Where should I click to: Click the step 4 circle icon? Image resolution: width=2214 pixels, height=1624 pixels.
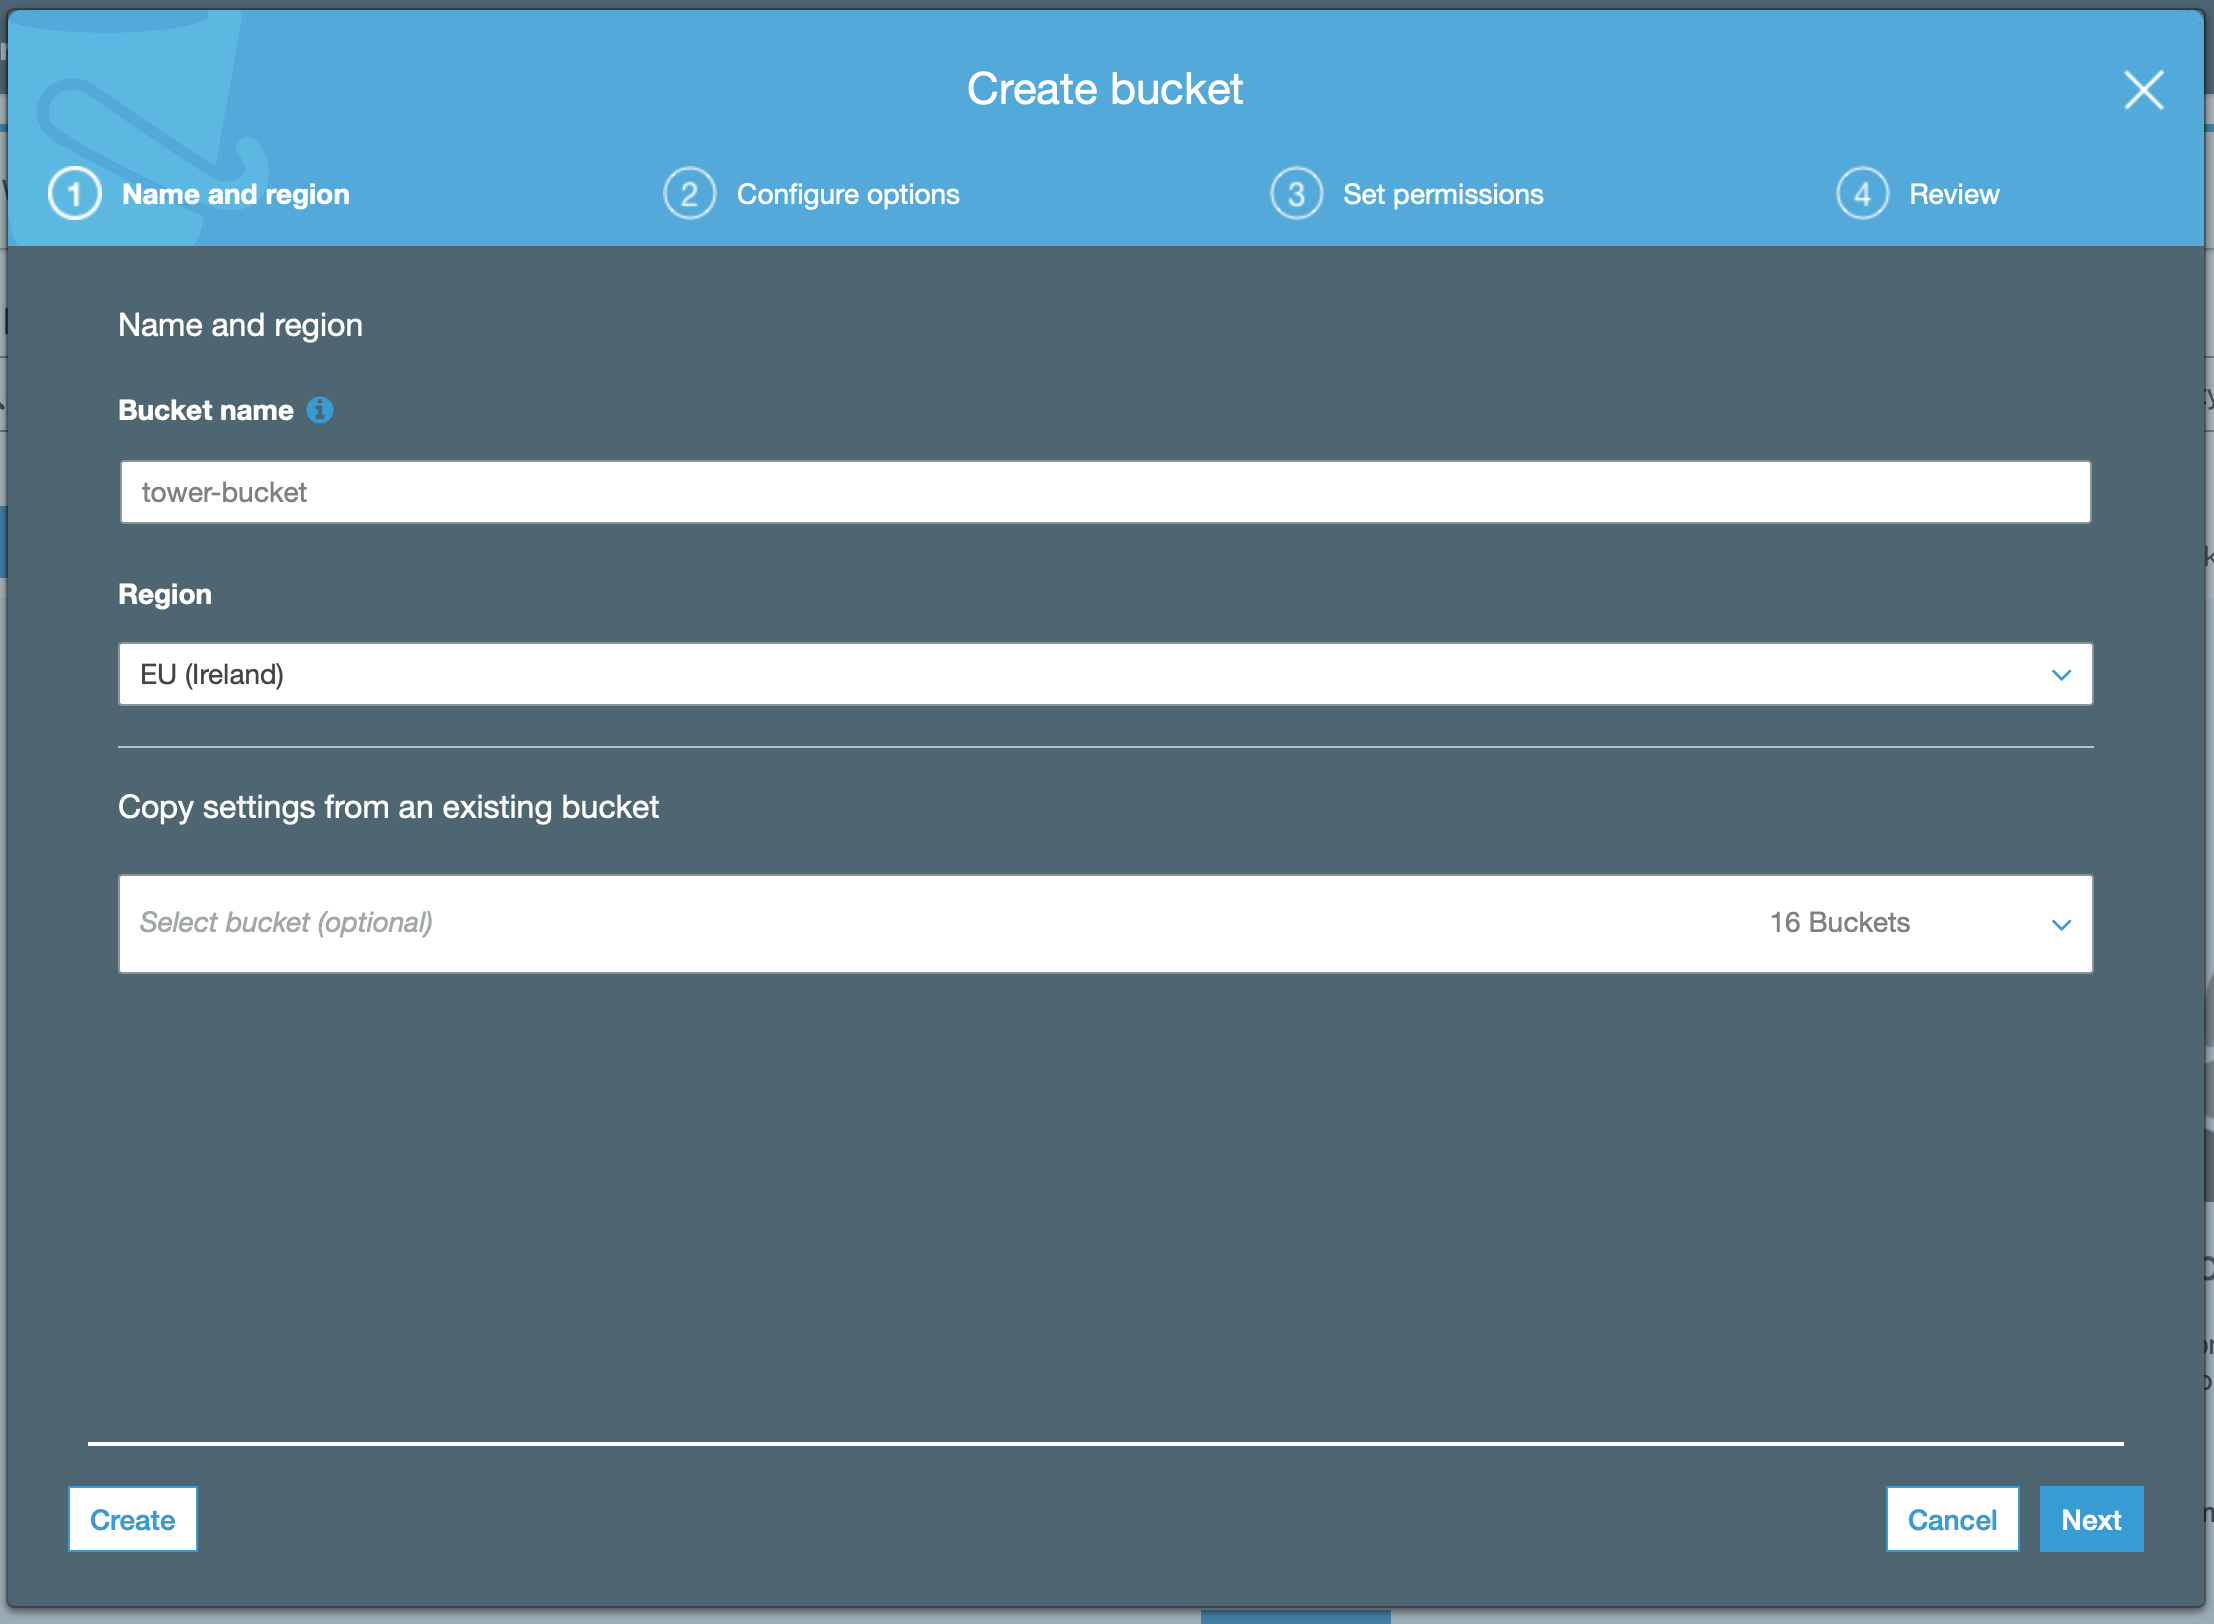pyautogui.click(x=1862, y=194)
